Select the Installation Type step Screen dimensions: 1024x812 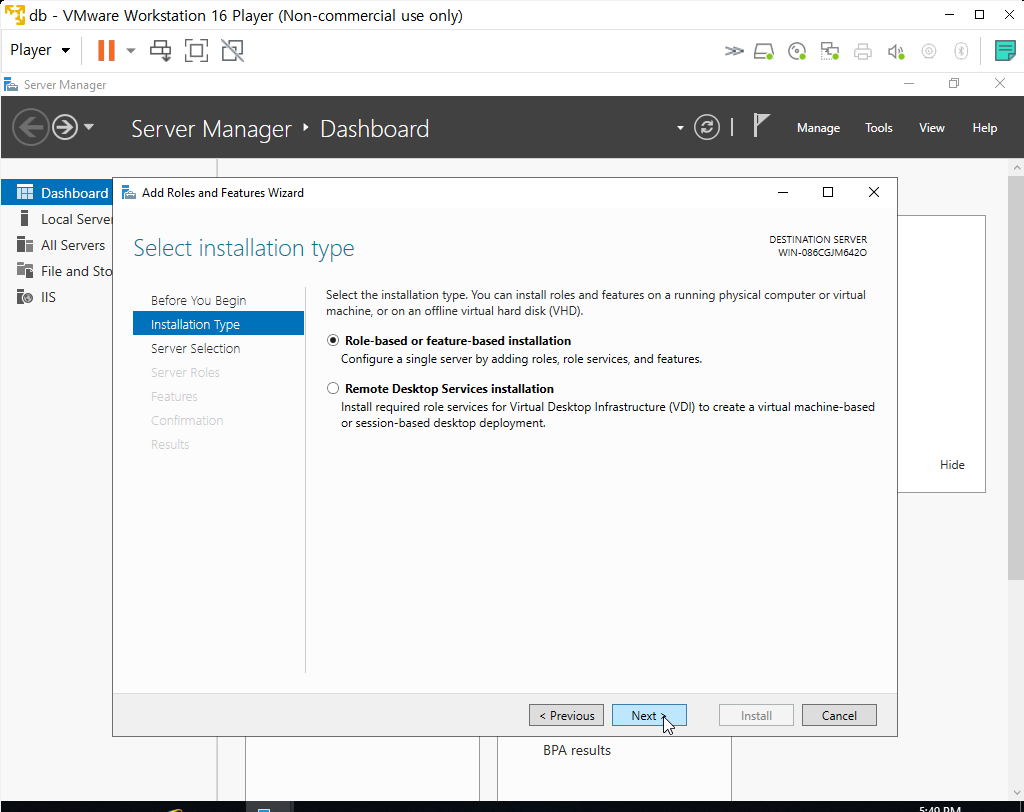(x=218, y=324)
